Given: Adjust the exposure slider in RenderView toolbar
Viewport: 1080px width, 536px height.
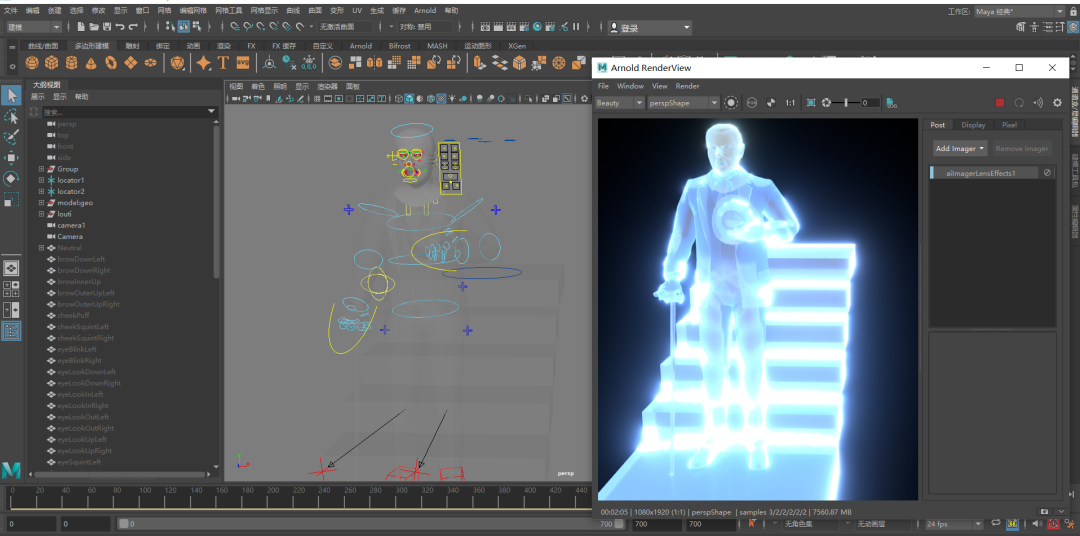Looking at the screenshot, I should point(847,103).
